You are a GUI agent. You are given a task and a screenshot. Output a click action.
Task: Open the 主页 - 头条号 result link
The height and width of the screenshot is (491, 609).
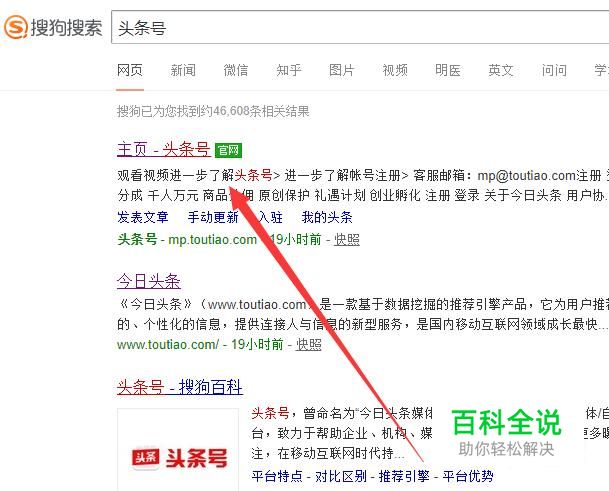[164, 150]
